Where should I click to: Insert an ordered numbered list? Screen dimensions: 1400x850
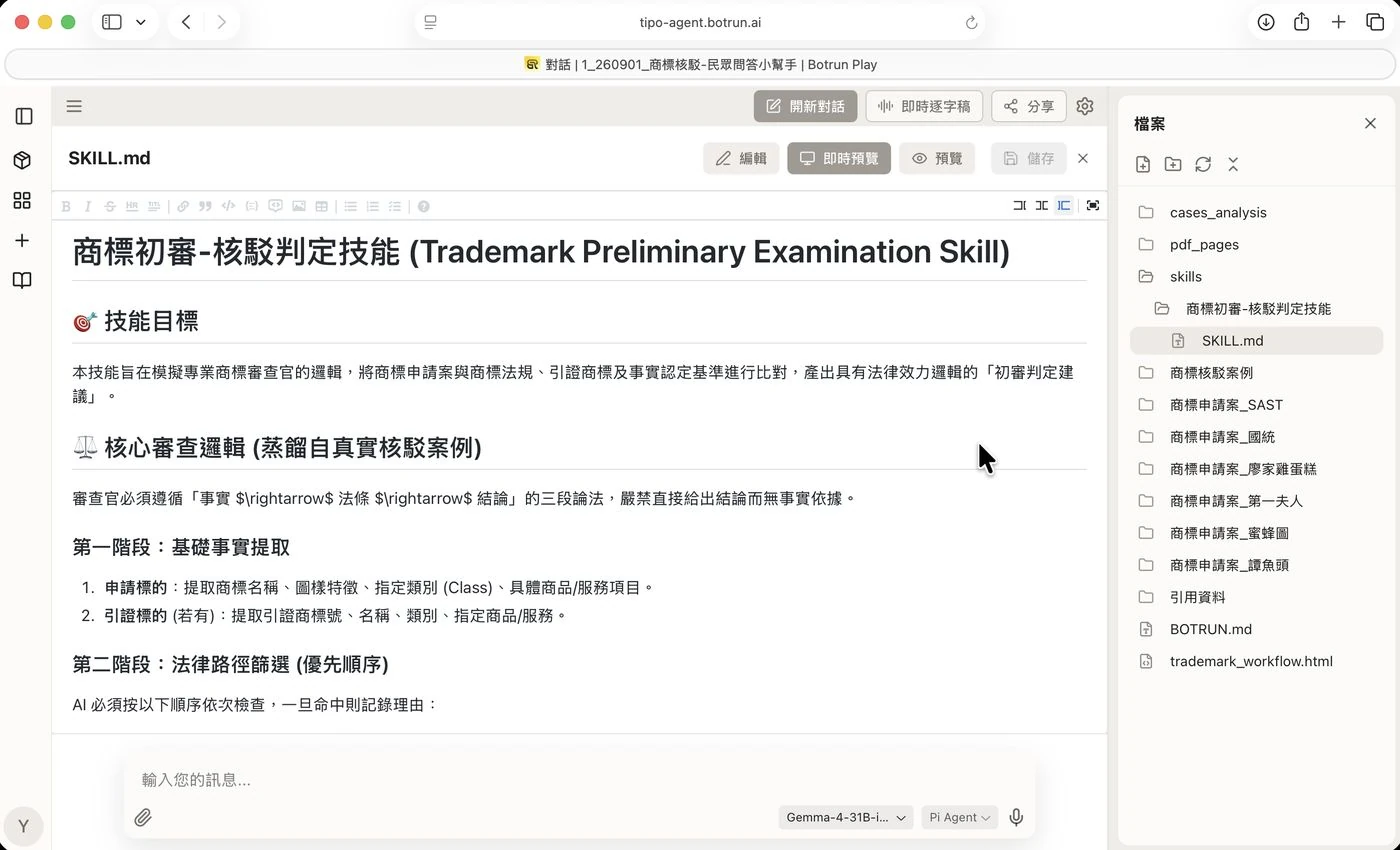[373, 206]
